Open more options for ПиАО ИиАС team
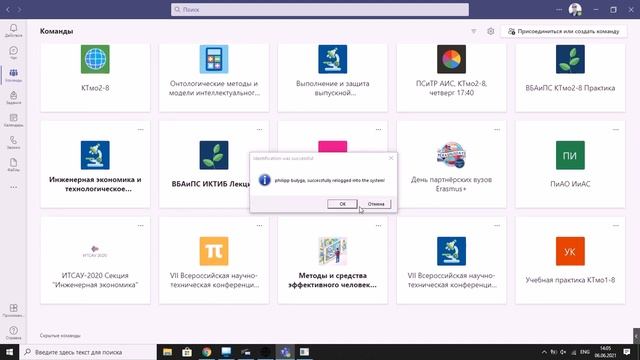The width and height of the screenshot is (640, 360). pyautogui.click(x=616, y=129)
